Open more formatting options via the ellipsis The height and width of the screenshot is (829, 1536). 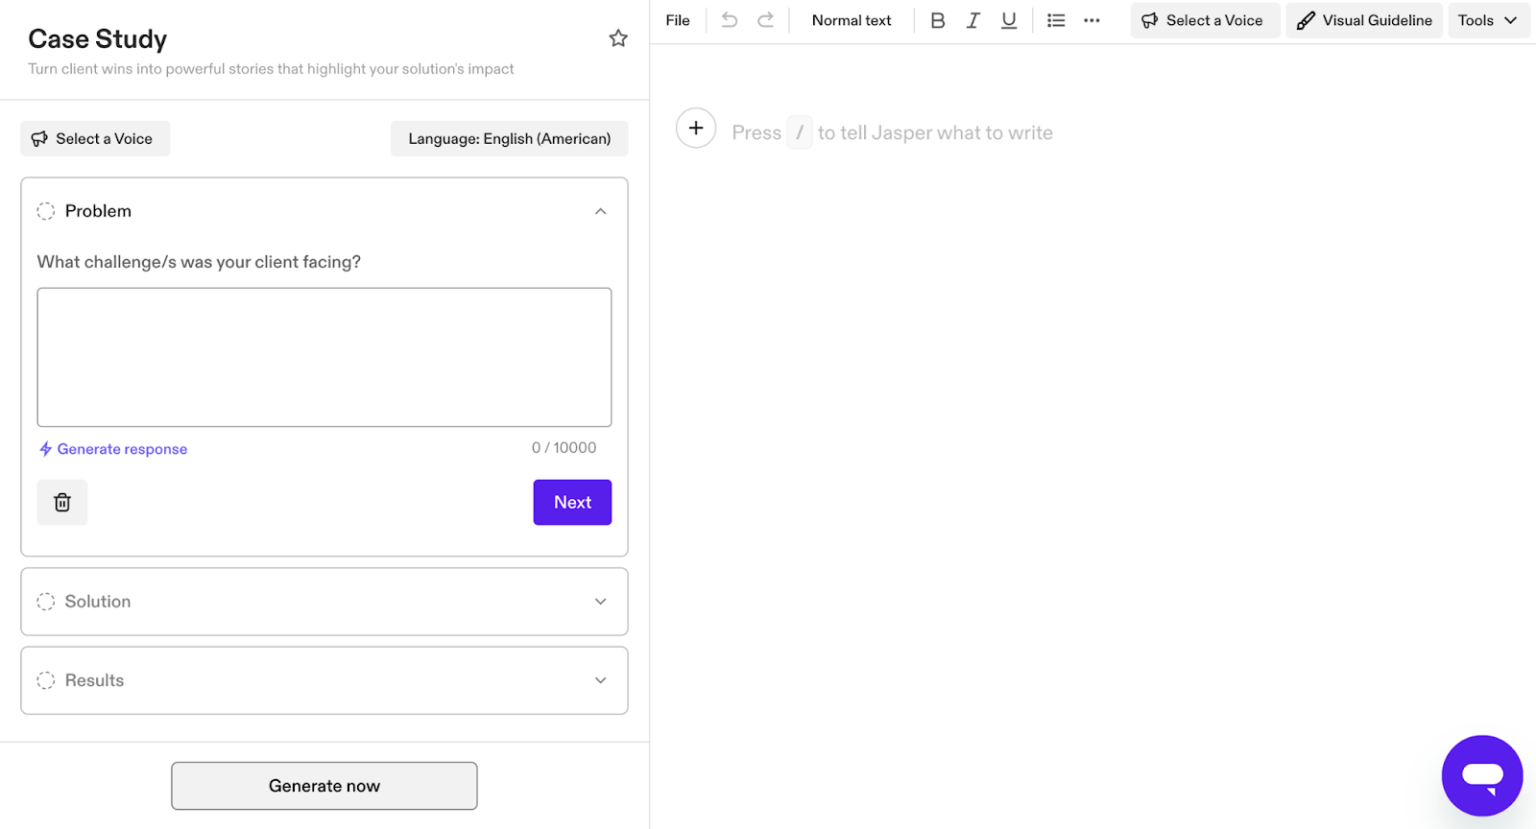pyautogui.click(x=1092, y=20)
